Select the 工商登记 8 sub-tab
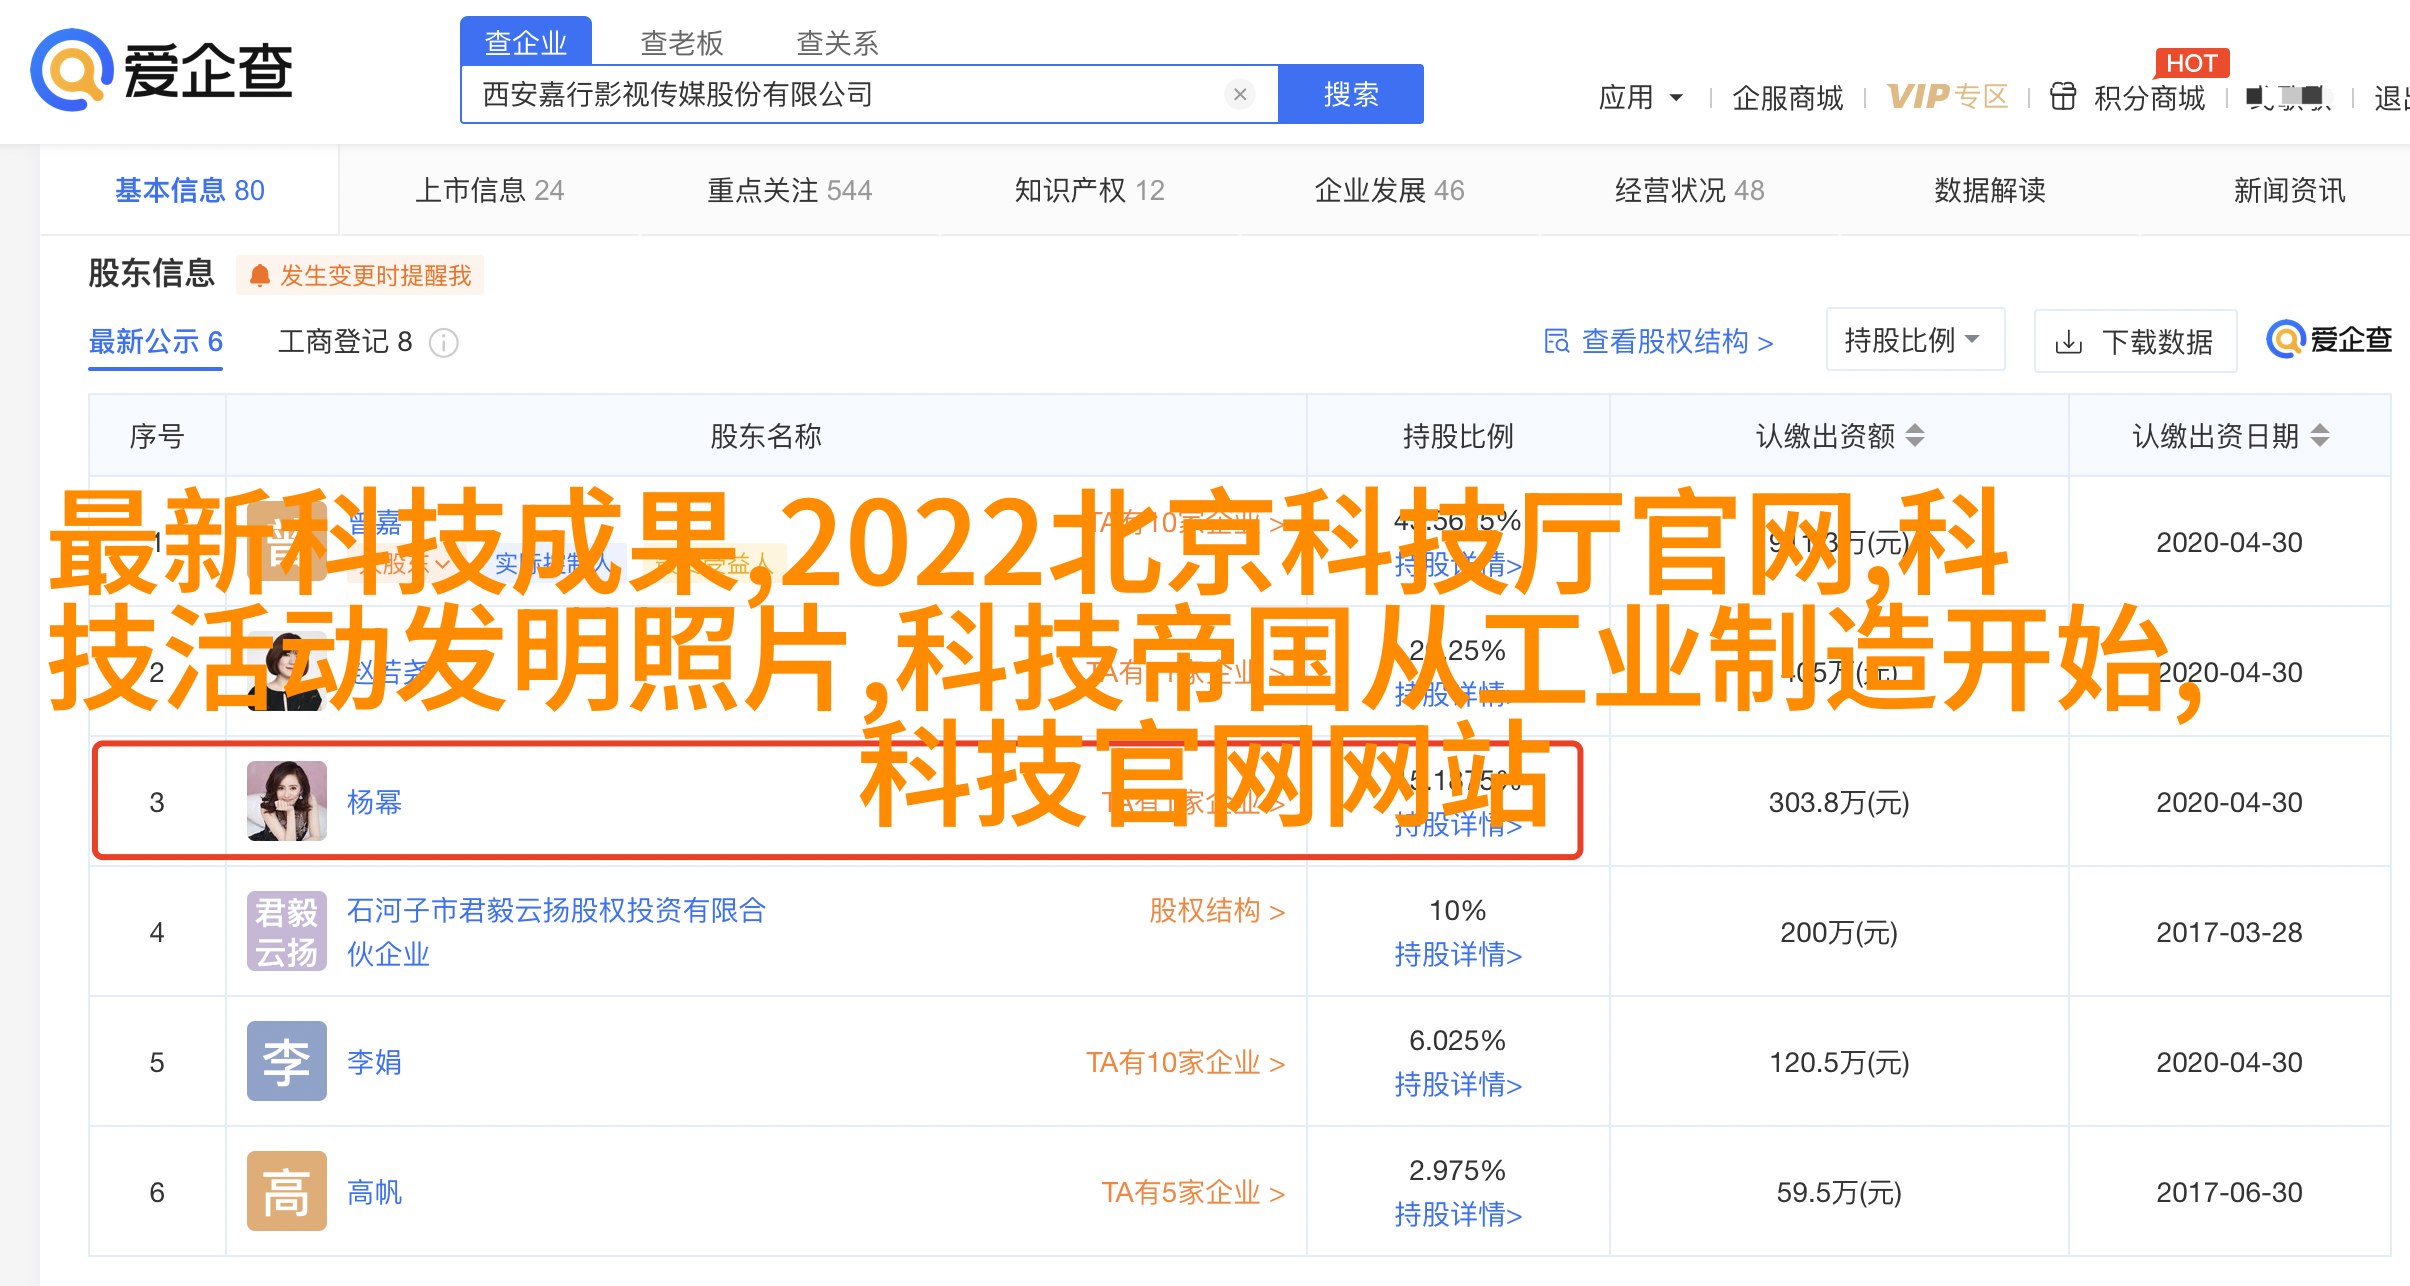This screenshot has height=1286, width=2410. point(345,342)
